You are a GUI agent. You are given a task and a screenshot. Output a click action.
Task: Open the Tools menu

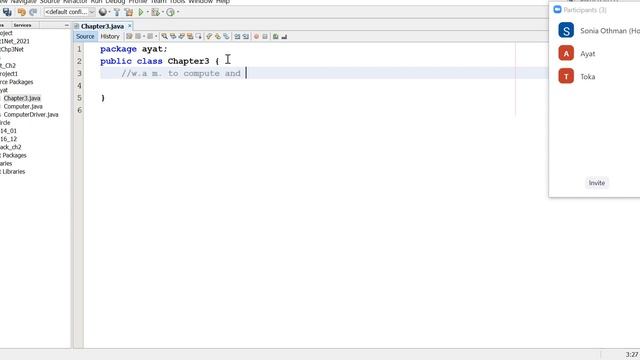pos(177,2)
